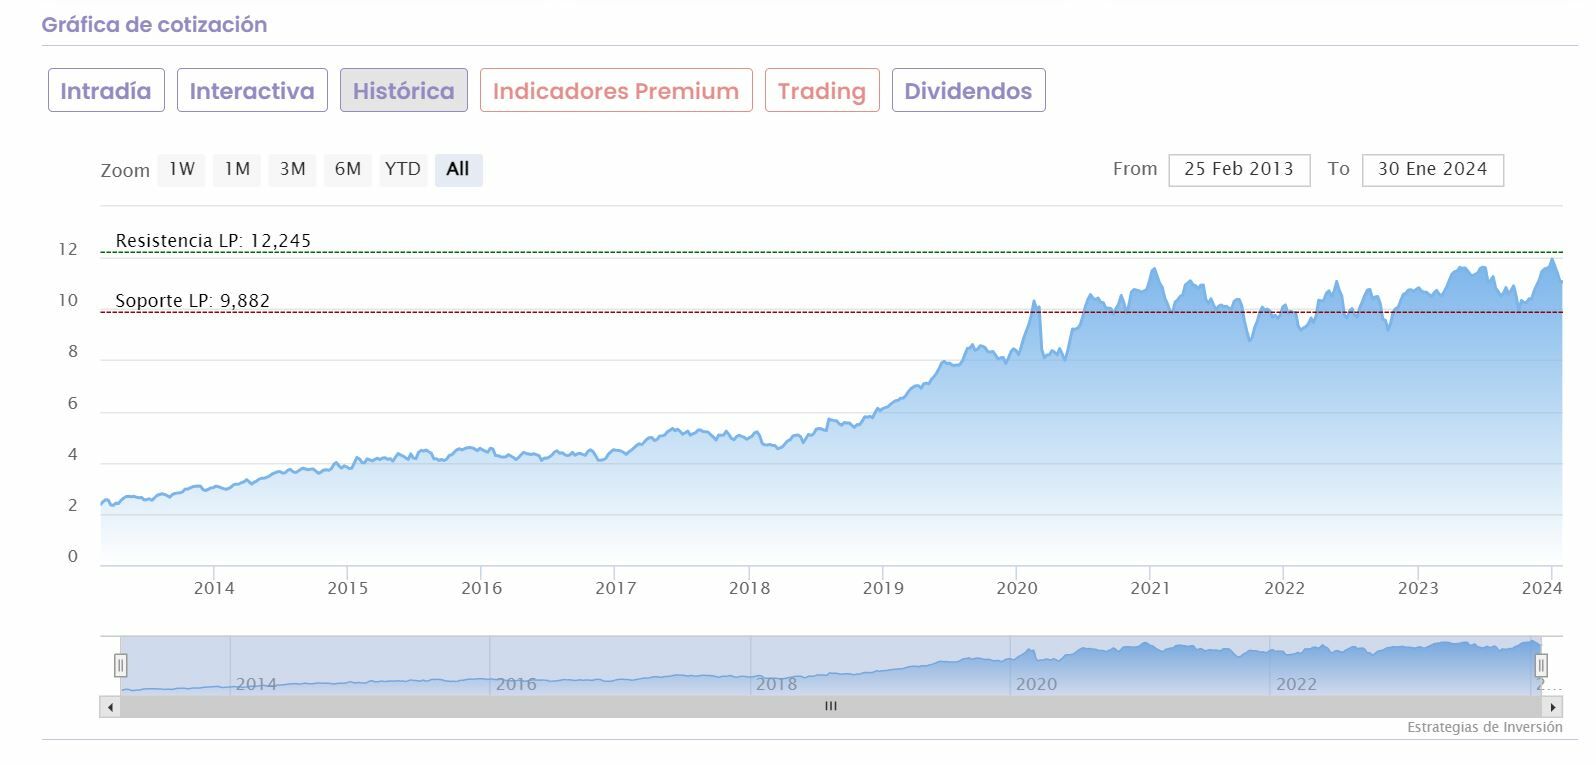Select the YTD zoom range
The width and height of the screenshot is (1596, 765).
[x=403, y=169]
